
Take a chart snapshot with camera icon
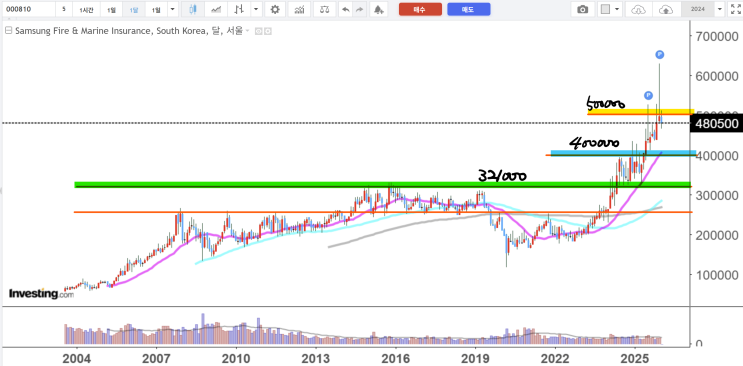click(x=582, y=9)
